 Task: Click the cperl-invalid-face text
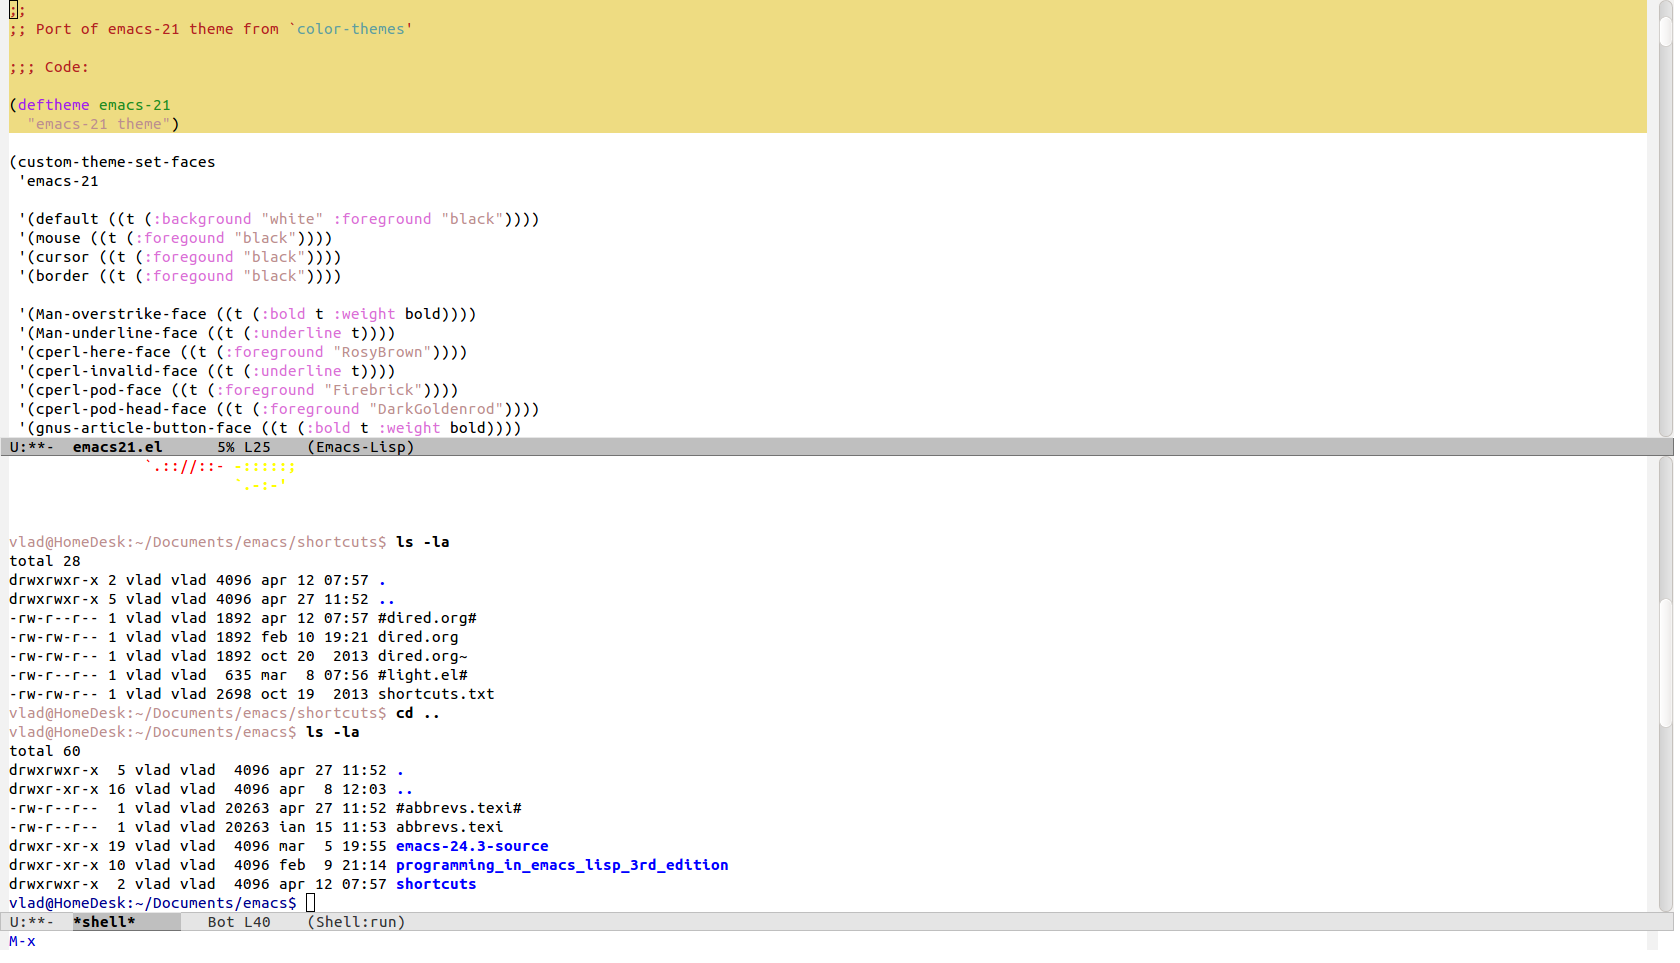coord(116,371)
